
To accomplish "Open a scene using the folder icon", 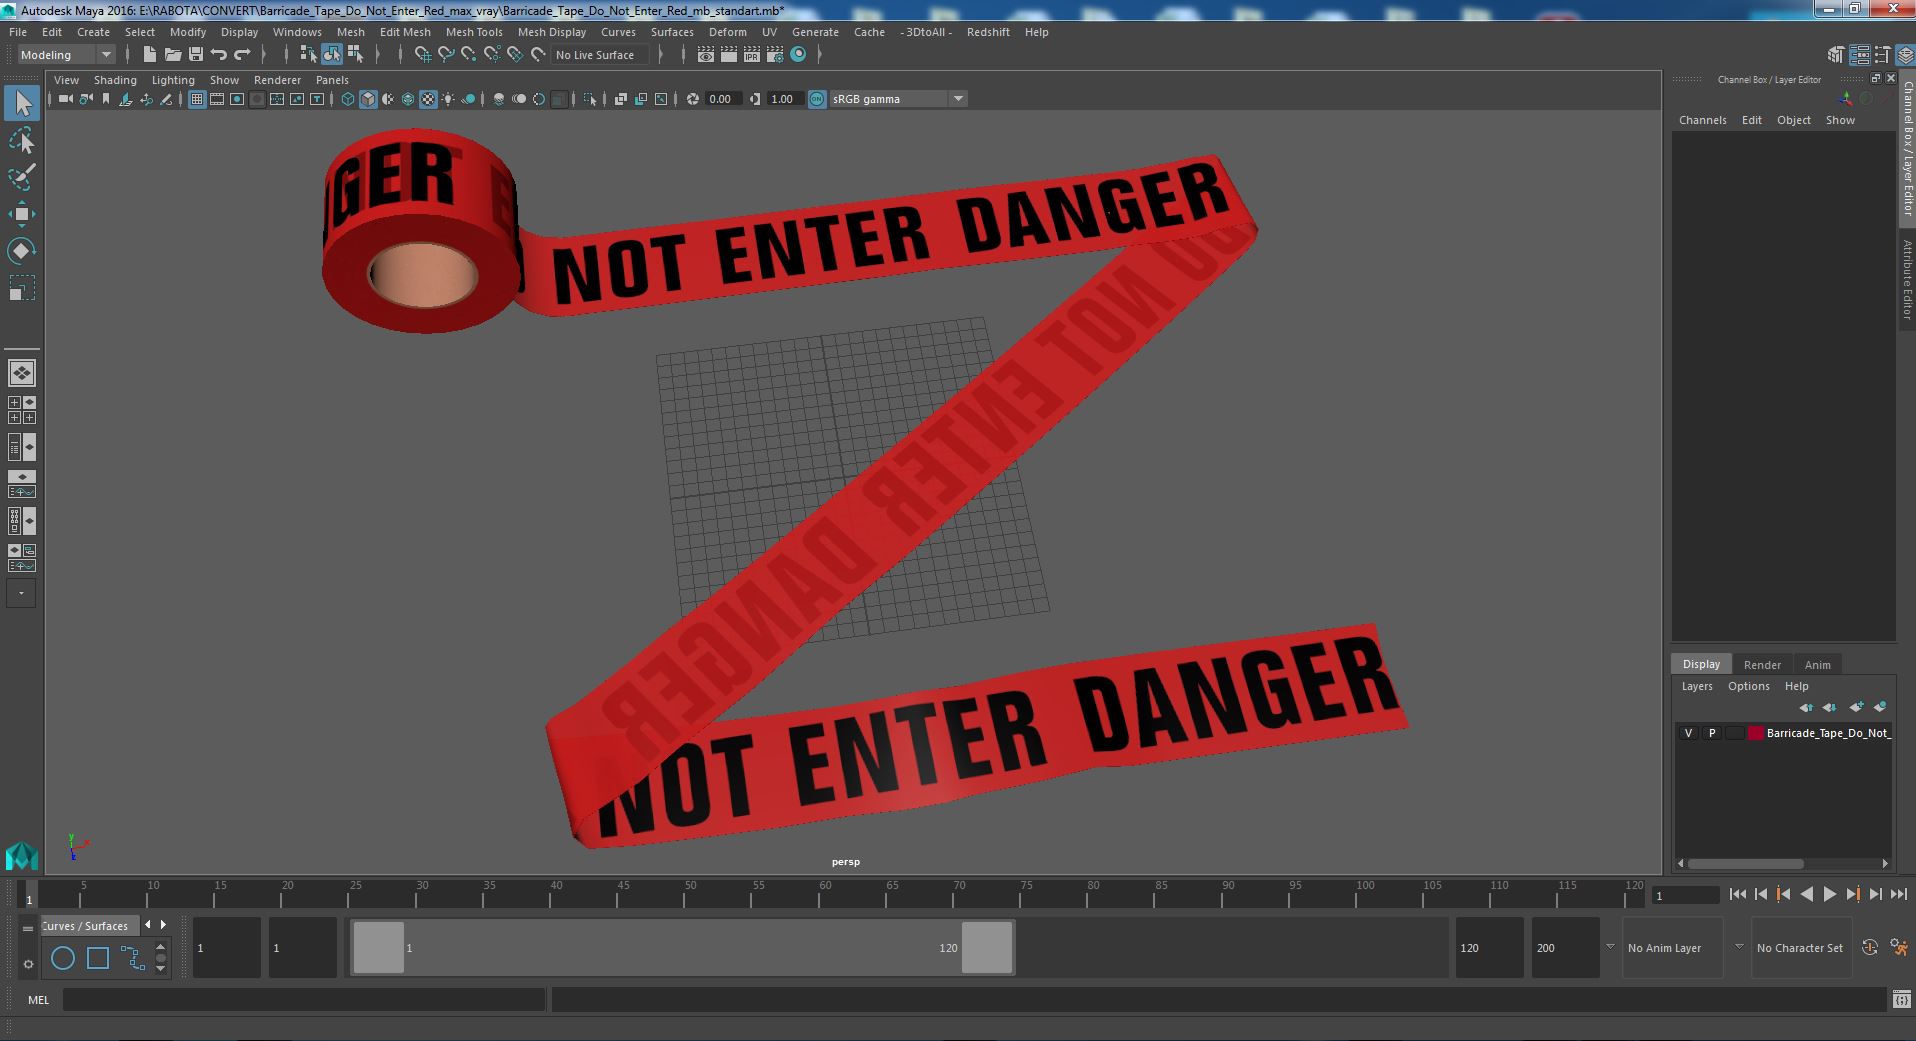I will click(x=172, y=55).
